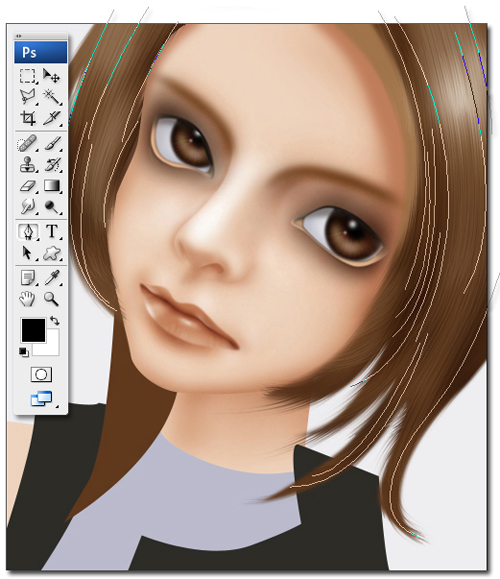Select the Magic Wand tool

click(51, 97)
